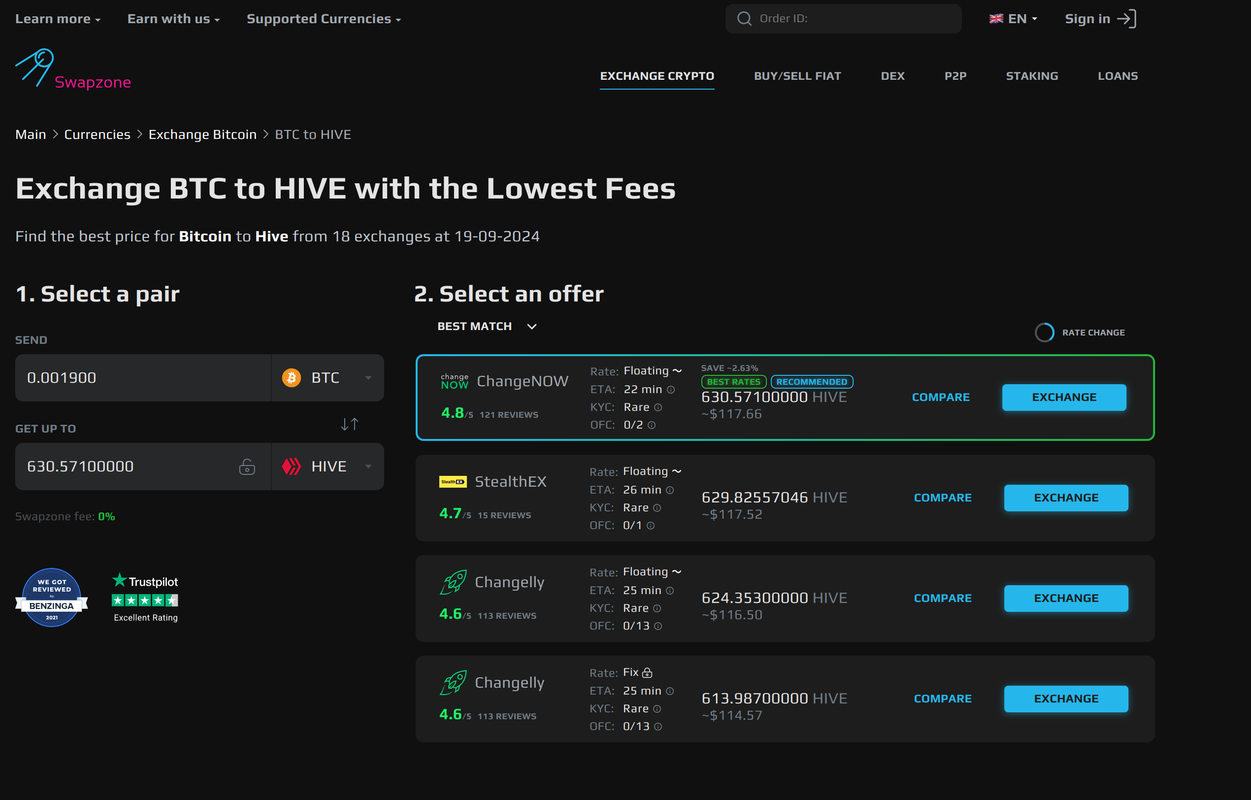Open the DEX tab

click(893, 76)
